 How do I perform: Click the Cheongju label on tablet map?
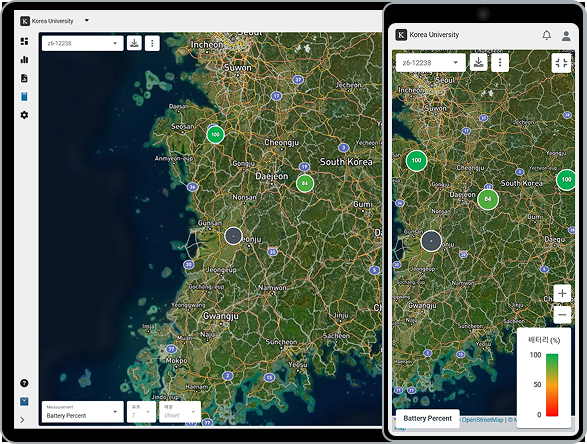(282, 142)
